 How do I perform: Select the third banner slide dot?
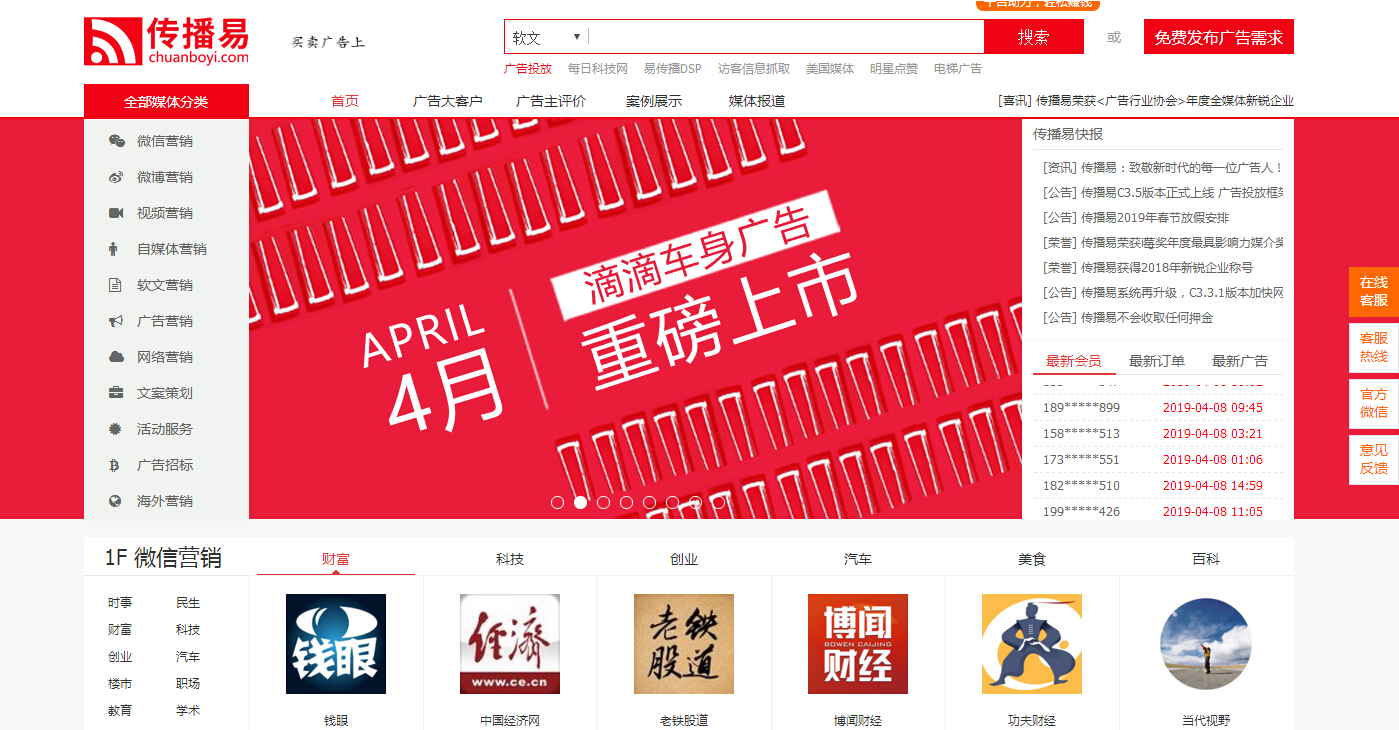pyautogui.click(x=604, y=502)
